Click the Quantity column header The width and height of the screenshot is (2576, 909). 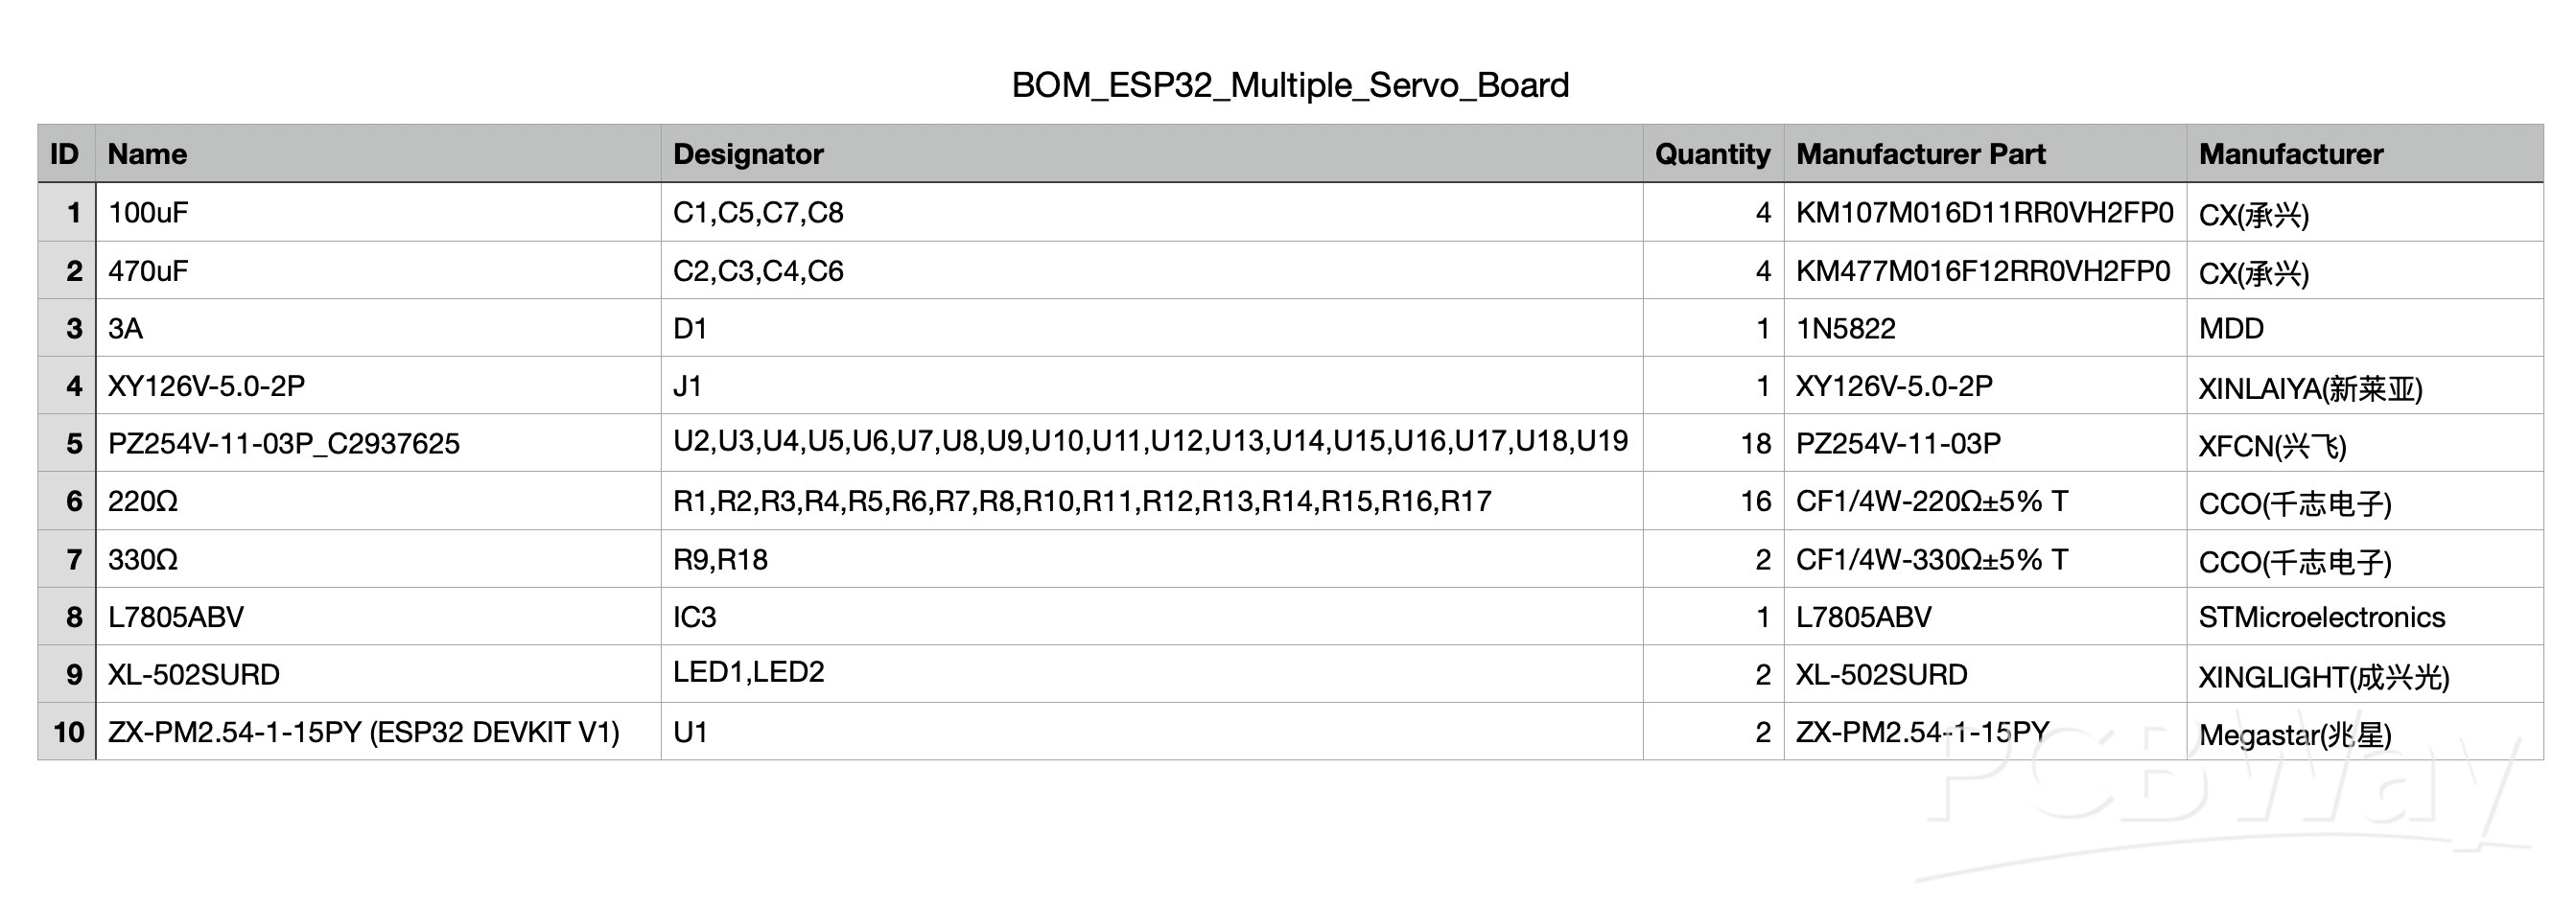click(x=1712, y=154)
